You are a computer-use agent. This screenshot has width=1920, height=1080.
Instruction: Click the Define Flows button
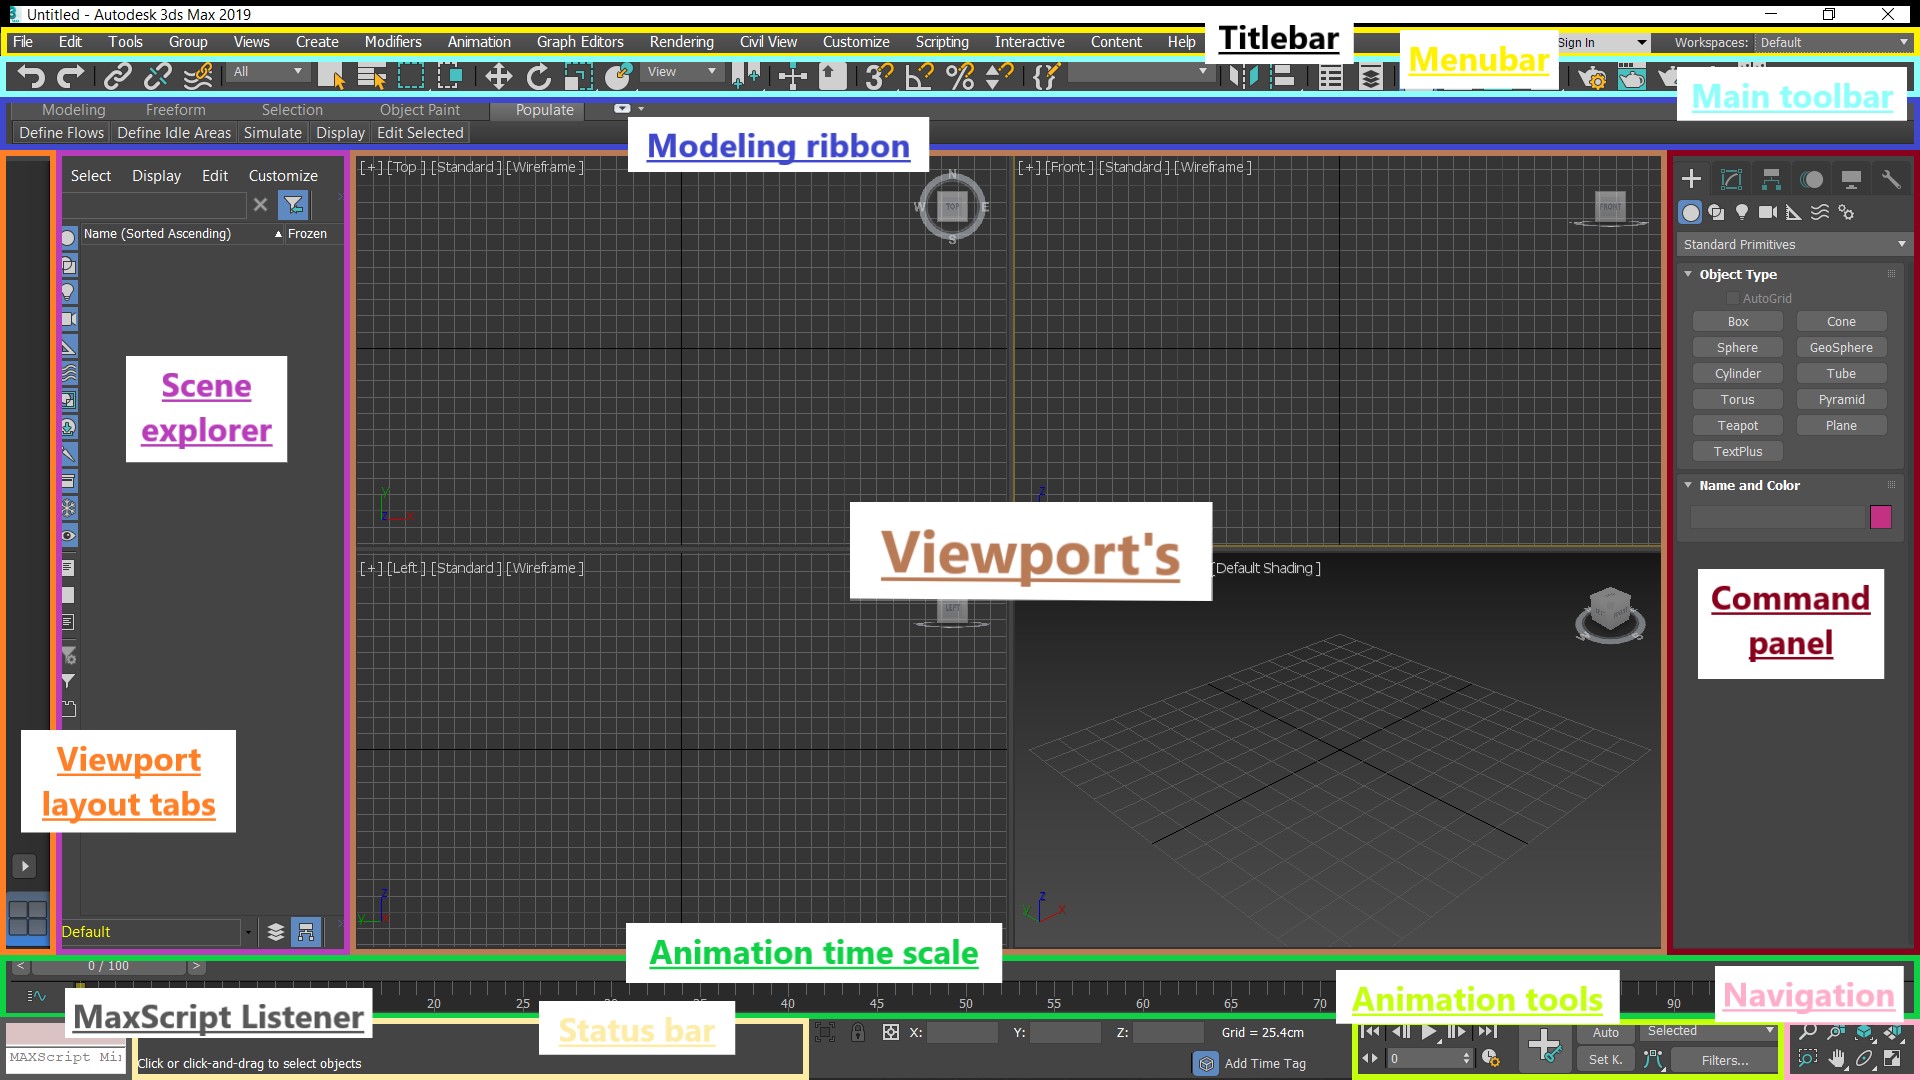[61, 133]
